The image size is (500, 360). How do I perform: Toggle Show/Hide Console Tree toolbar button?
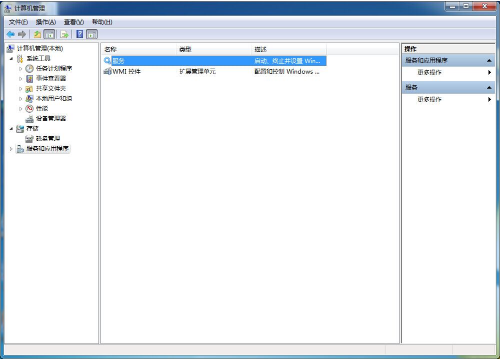(x=49, y=34)
